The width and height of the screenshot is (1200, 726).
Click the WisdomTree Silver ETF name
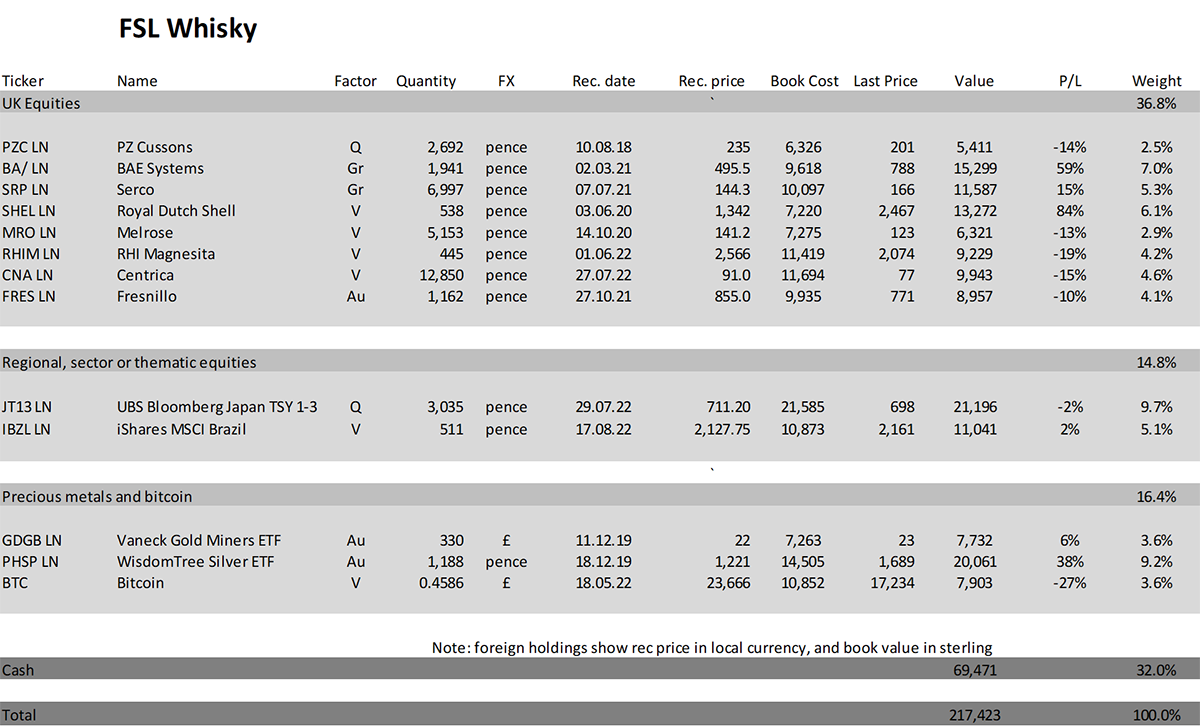pyautogui.click(x=196, y=561)
